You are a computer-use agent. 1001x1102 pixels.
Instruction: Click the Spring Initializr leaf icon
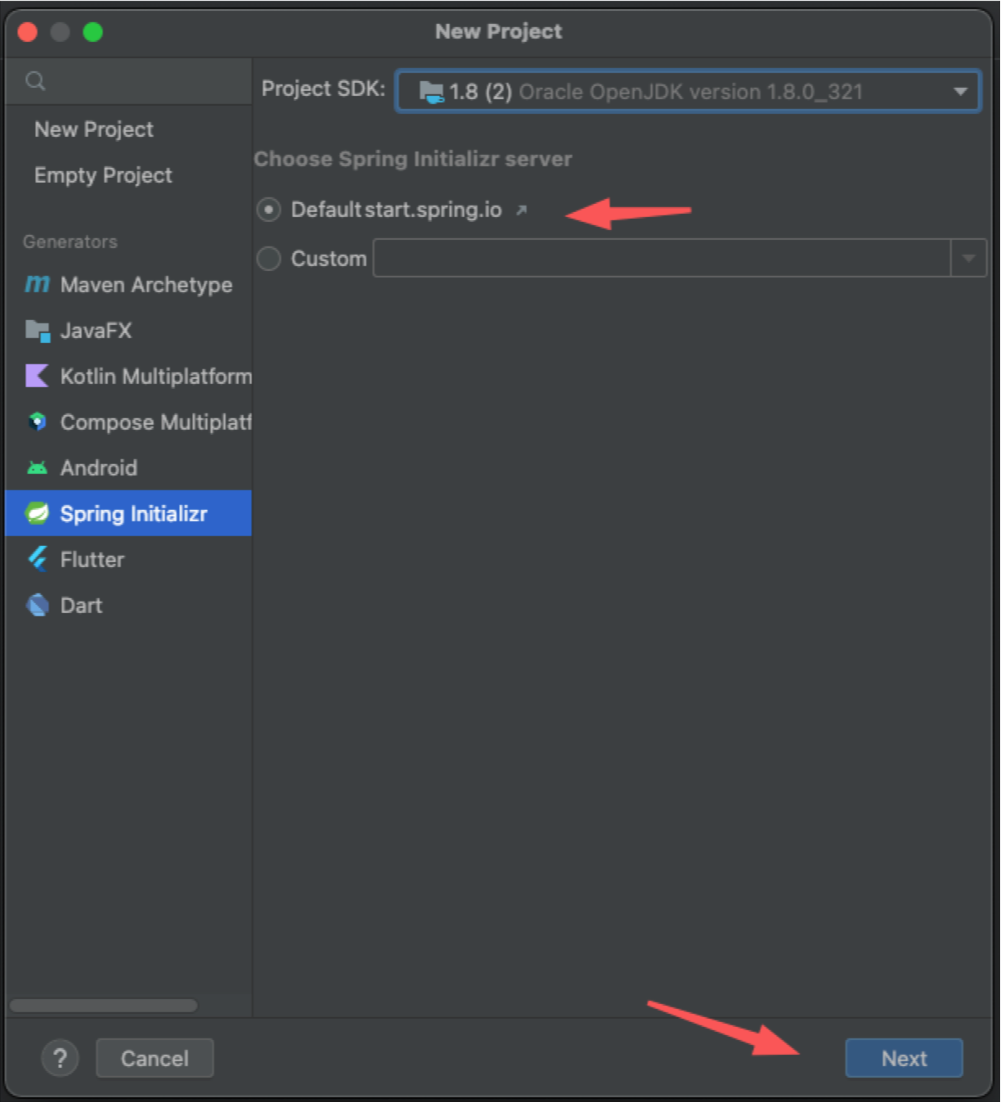click(36, 513)
